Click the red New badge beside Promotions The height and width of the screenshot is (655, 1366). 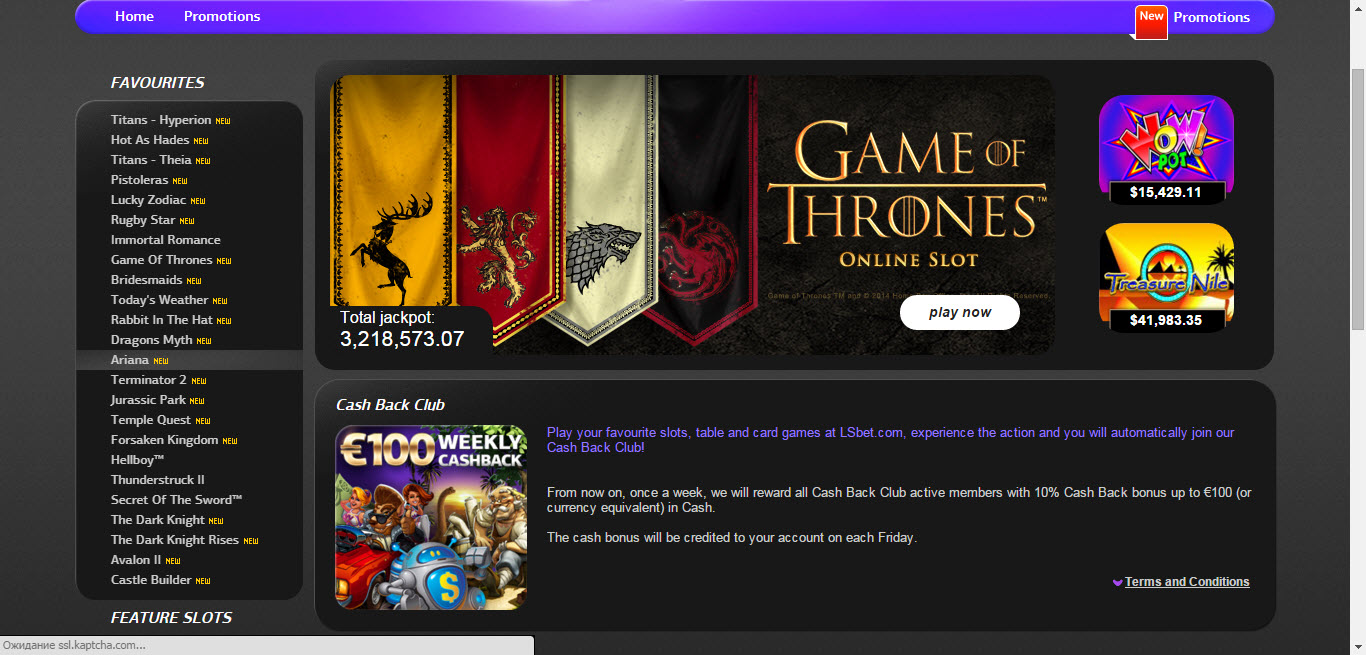[x=1151, y=21]
